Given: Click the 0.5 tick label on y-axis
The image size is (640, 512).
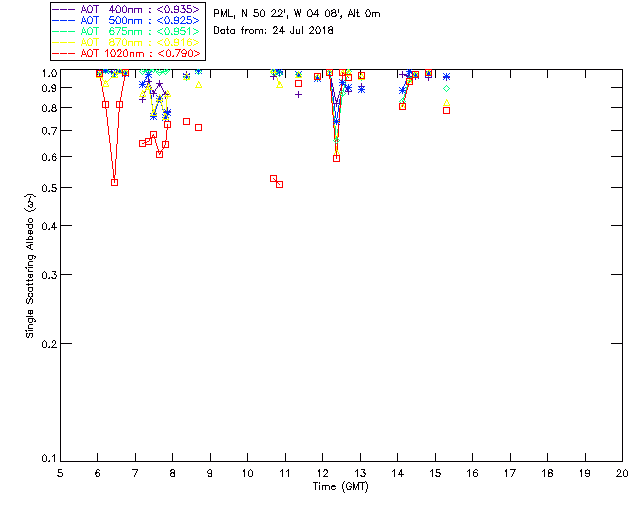Looking at the screenshot, I should point(49,188).
